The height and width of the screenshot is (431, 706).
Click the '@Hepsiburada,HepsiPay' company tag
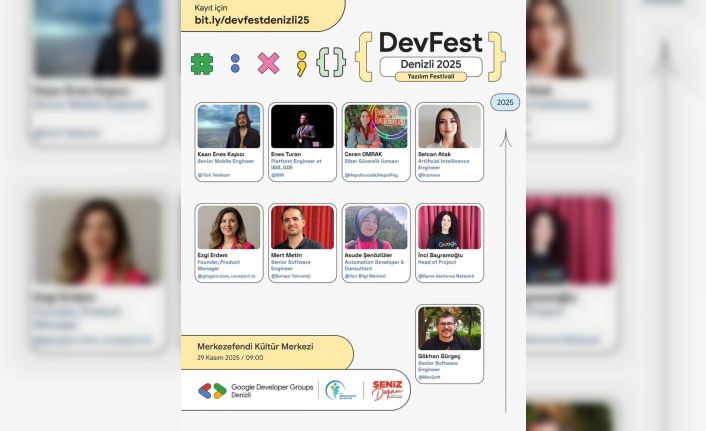coord(371,175)
